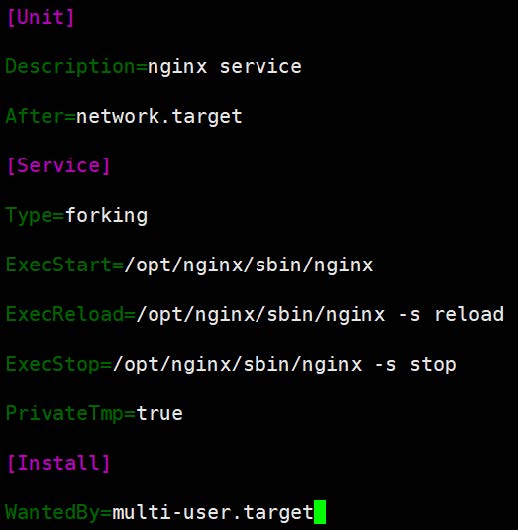518x530 pixels.
Task: Click the green block cursor
Action: (320, 512)
